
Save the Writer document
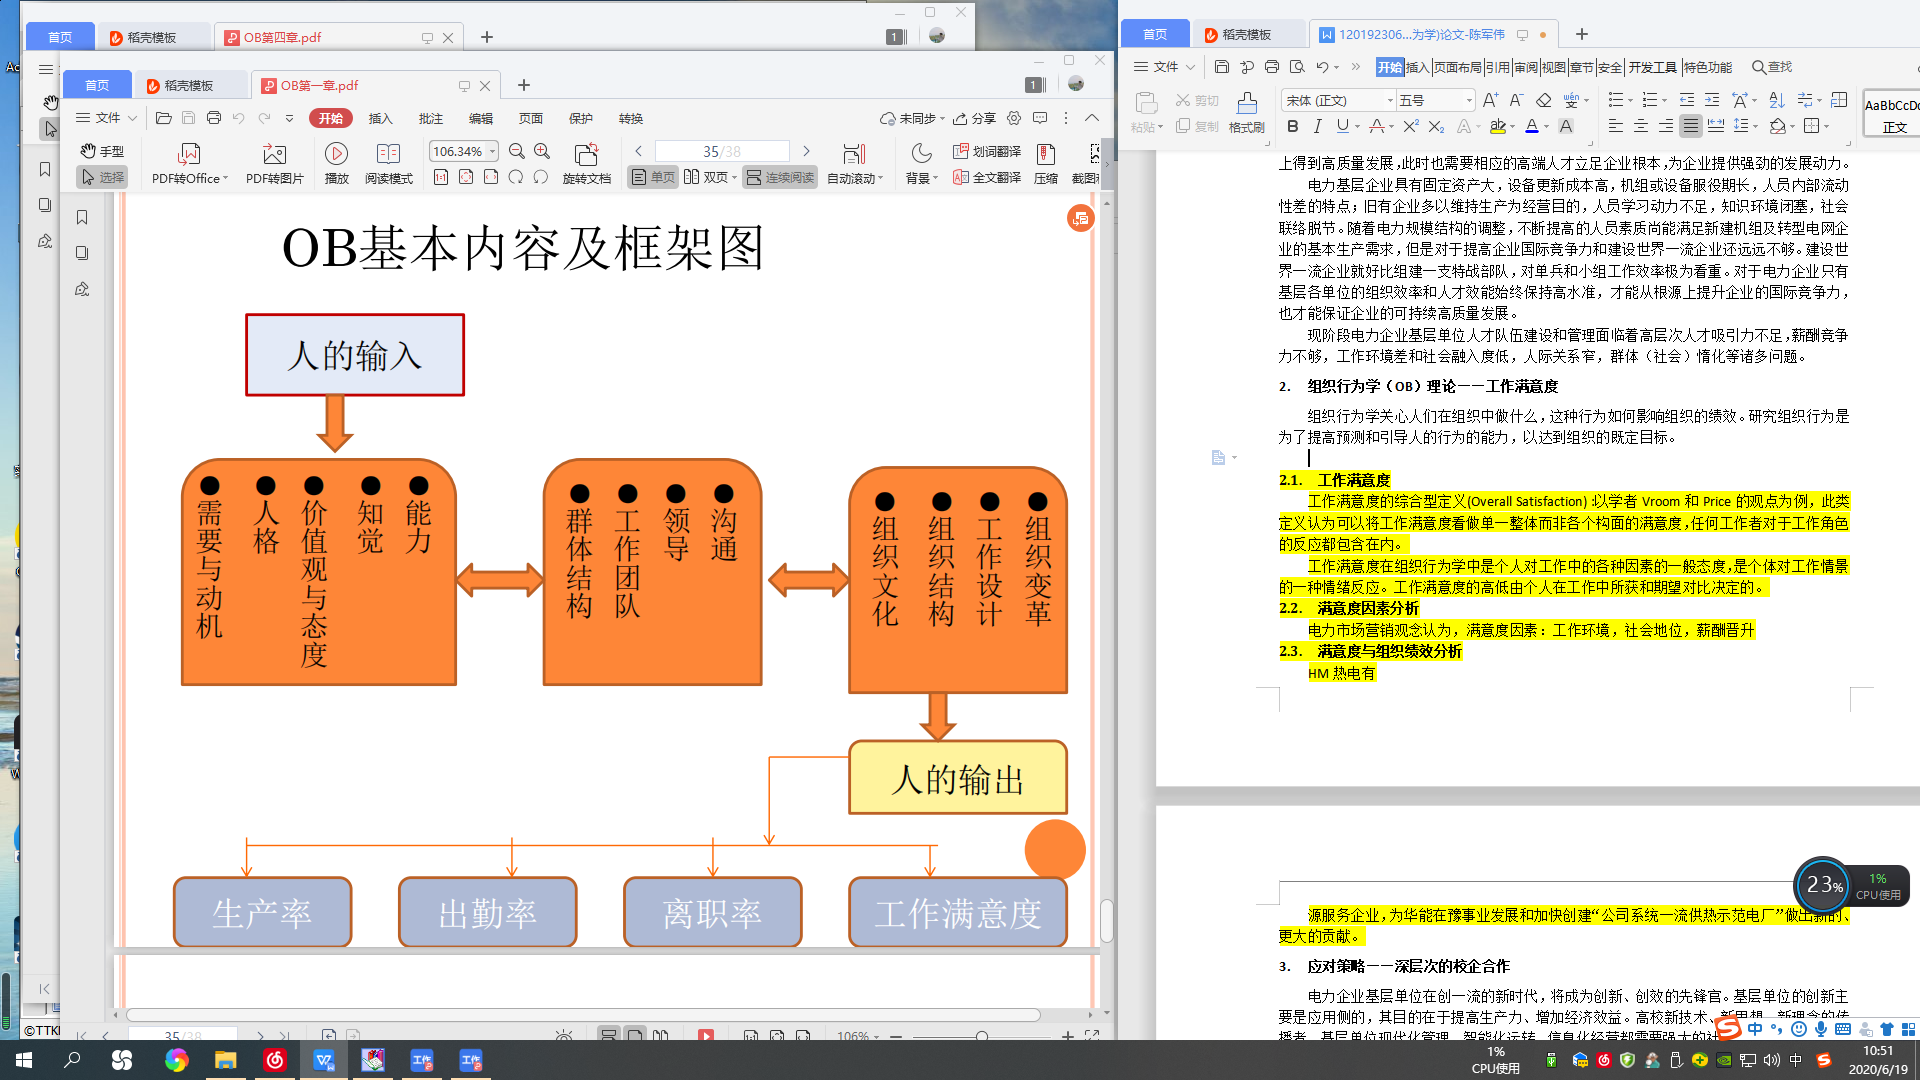tap(1222, 67)
